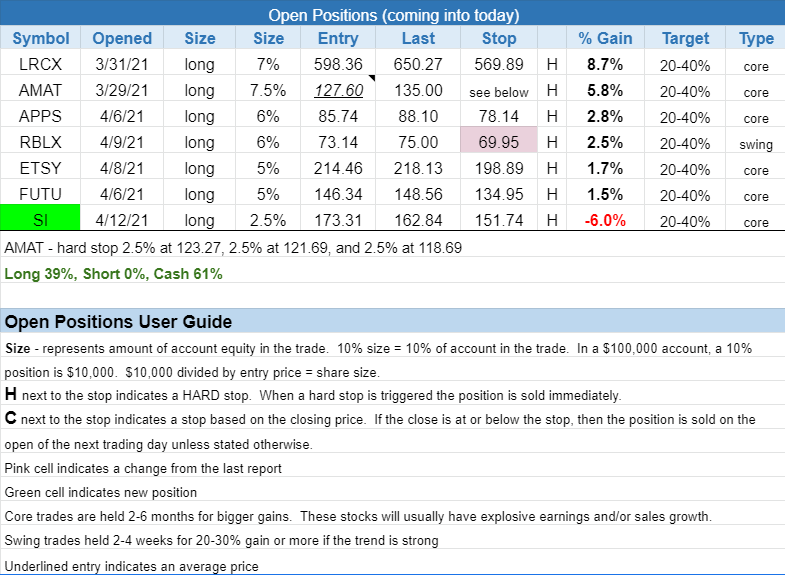This screenshot has width=785, height=575.
Task: Click the green SI symbol cell
Action: tap(40, 218)
